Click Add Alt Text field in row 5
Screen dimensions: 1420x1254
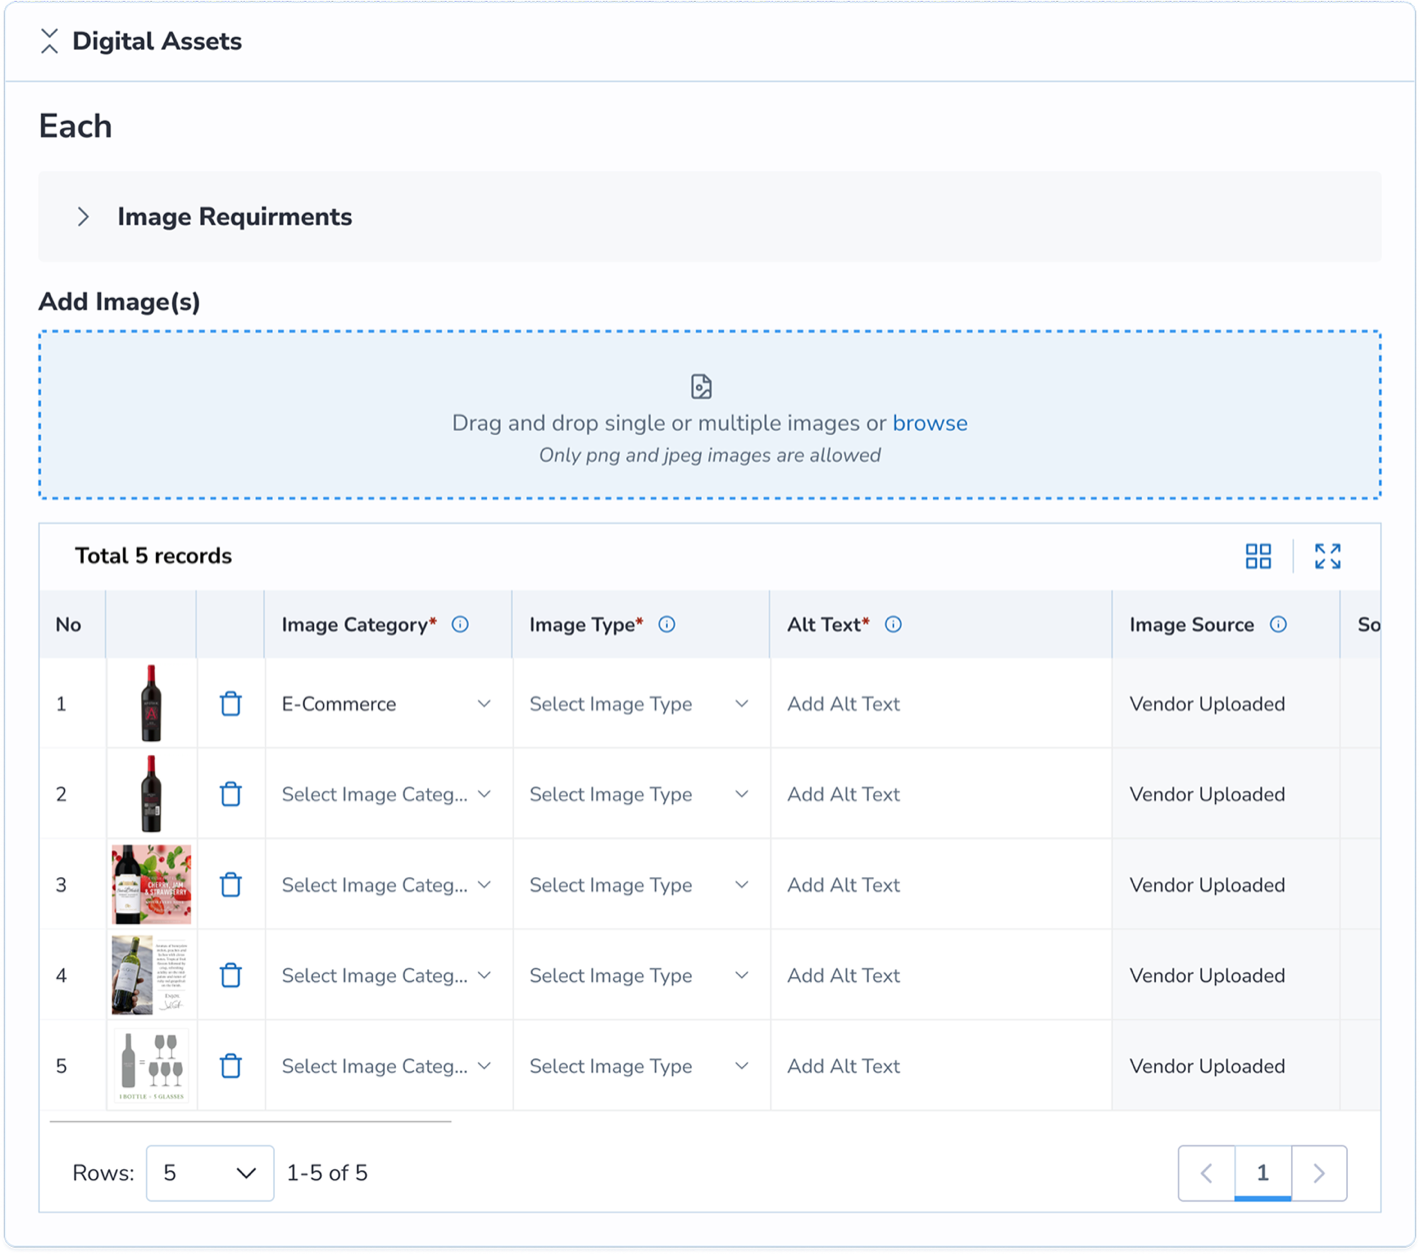coord(941,1066)
